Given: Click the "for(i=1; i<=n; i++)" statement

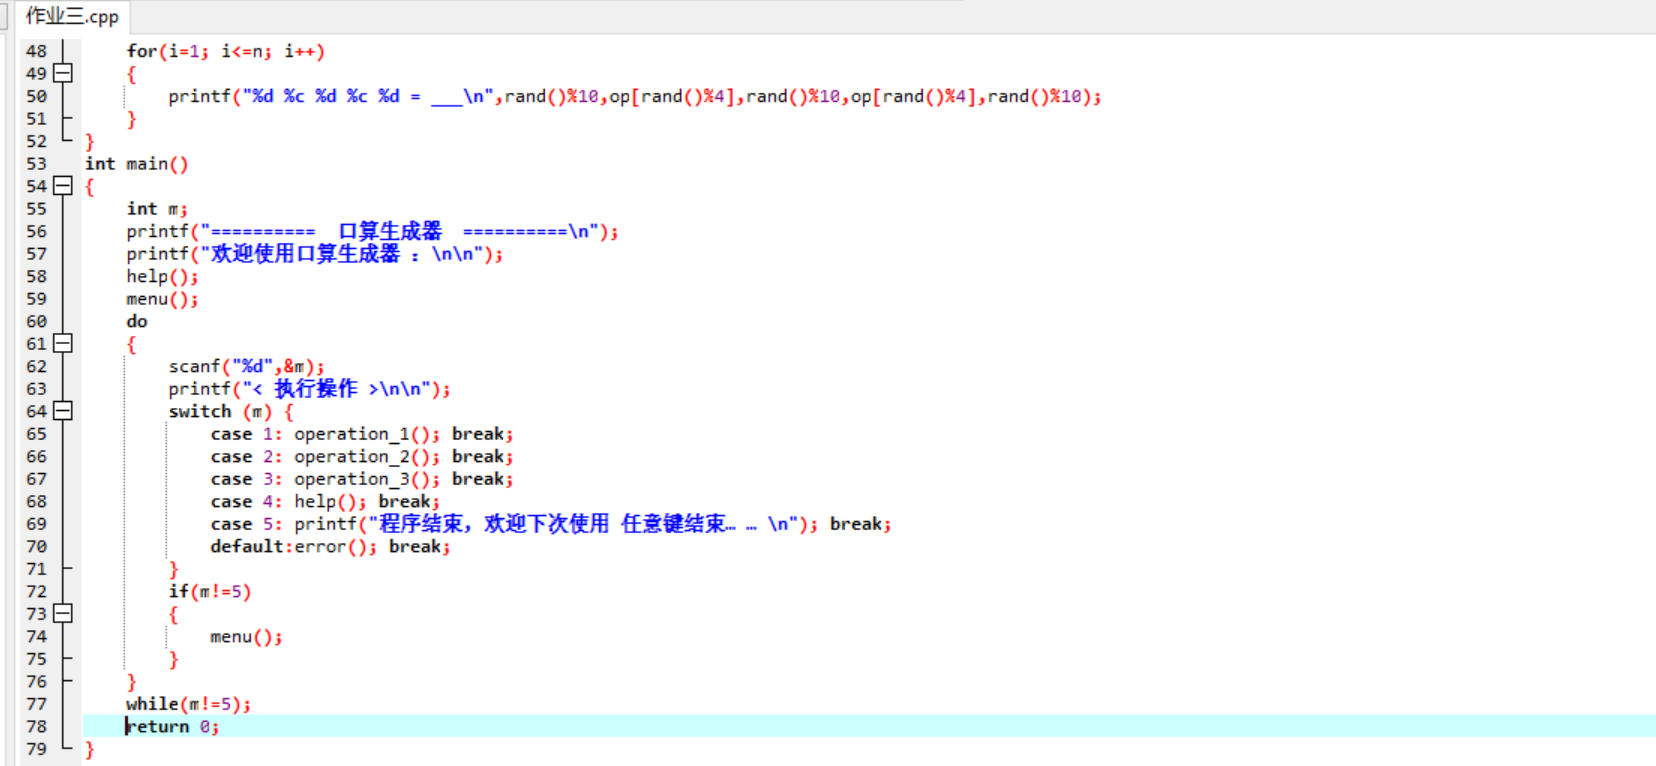Looking at the screenshot, I should pos(226,51).
